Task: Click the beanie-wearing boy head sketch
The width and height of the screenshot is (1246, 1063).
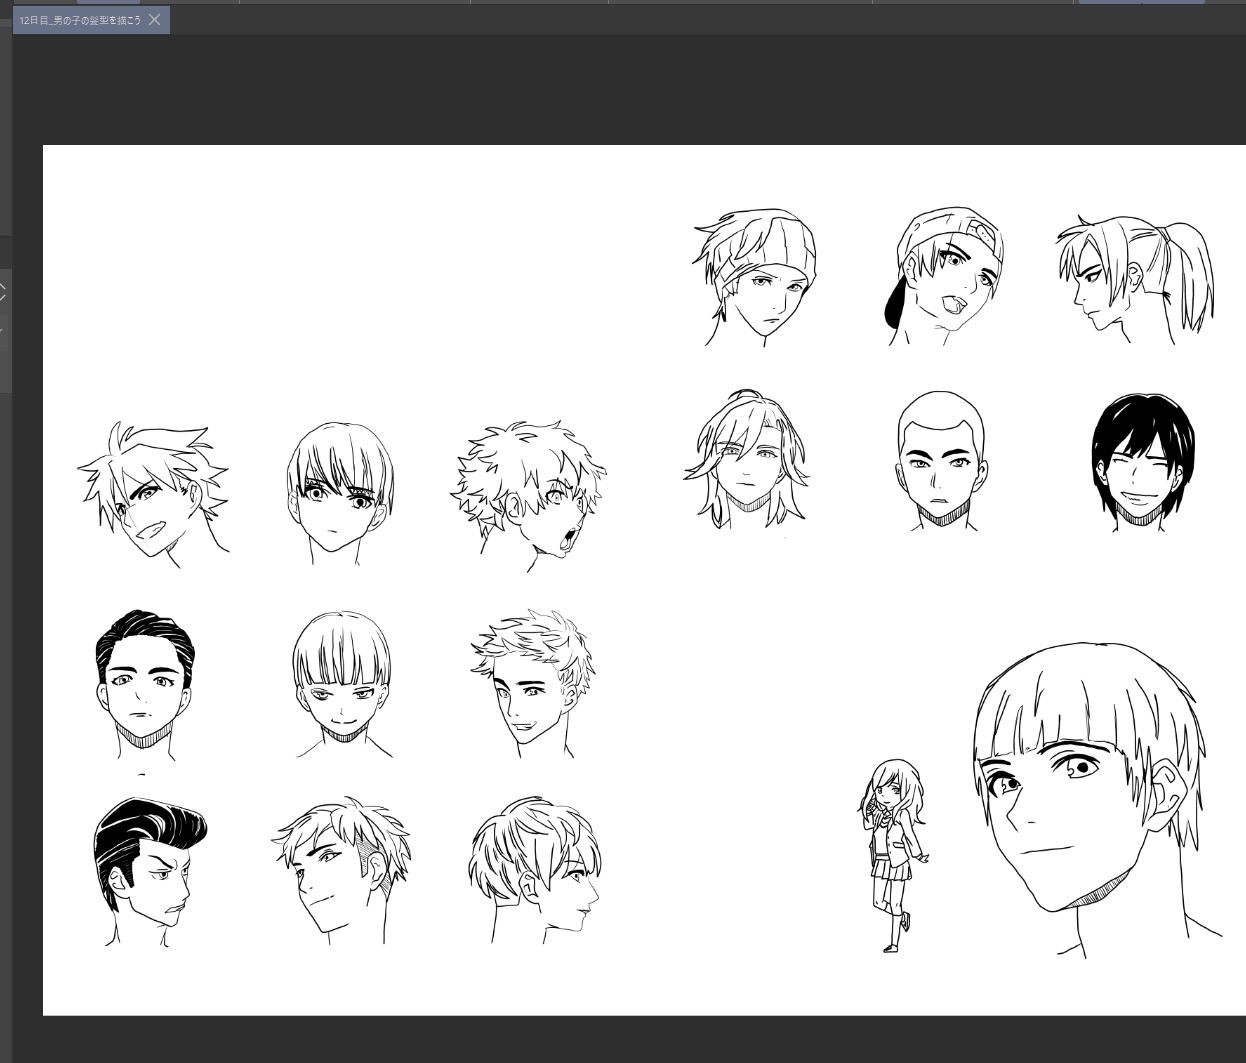Action: pyautogui.click(x=756, y=274)
